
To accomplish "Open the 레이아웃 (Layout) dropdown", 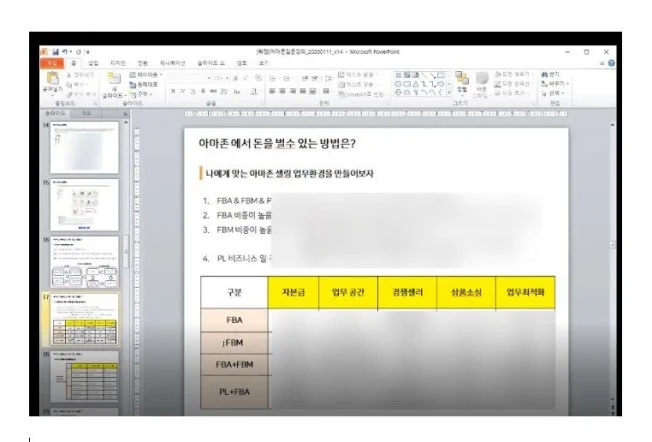I will (146, 75).
